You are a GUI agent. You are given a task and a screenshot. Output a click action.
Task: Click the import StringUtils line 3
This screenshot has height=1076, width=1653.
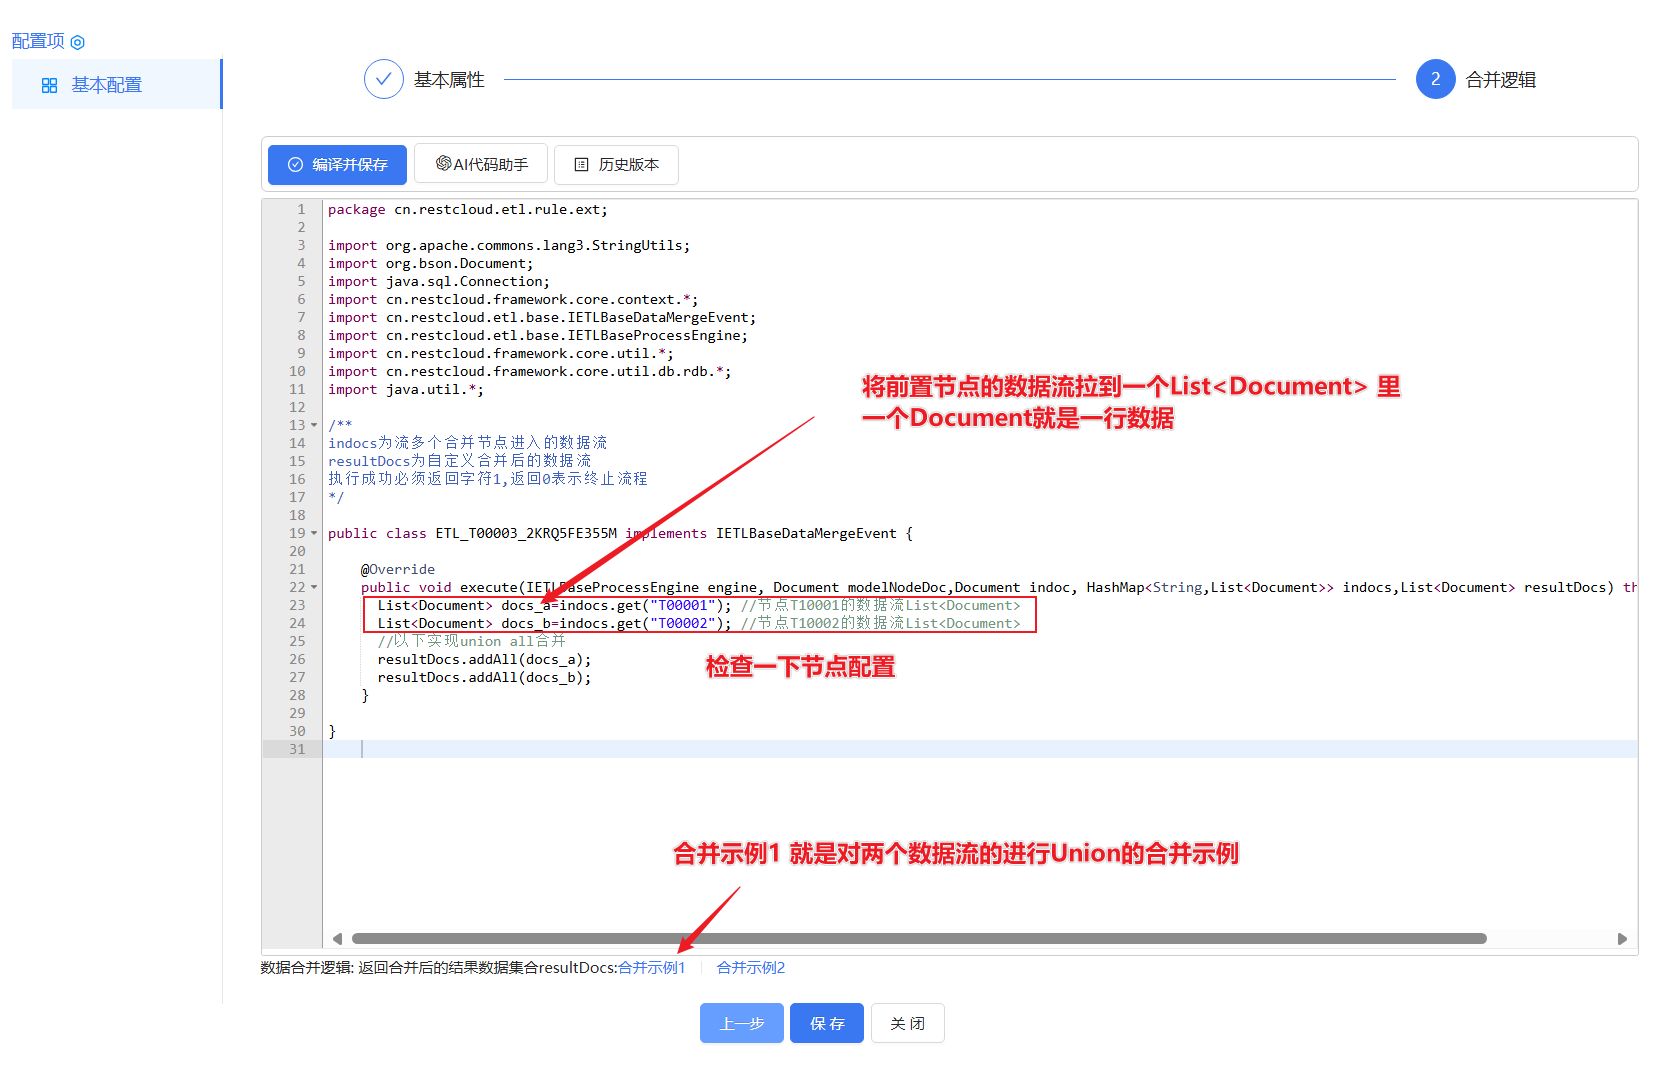point(508,246)
